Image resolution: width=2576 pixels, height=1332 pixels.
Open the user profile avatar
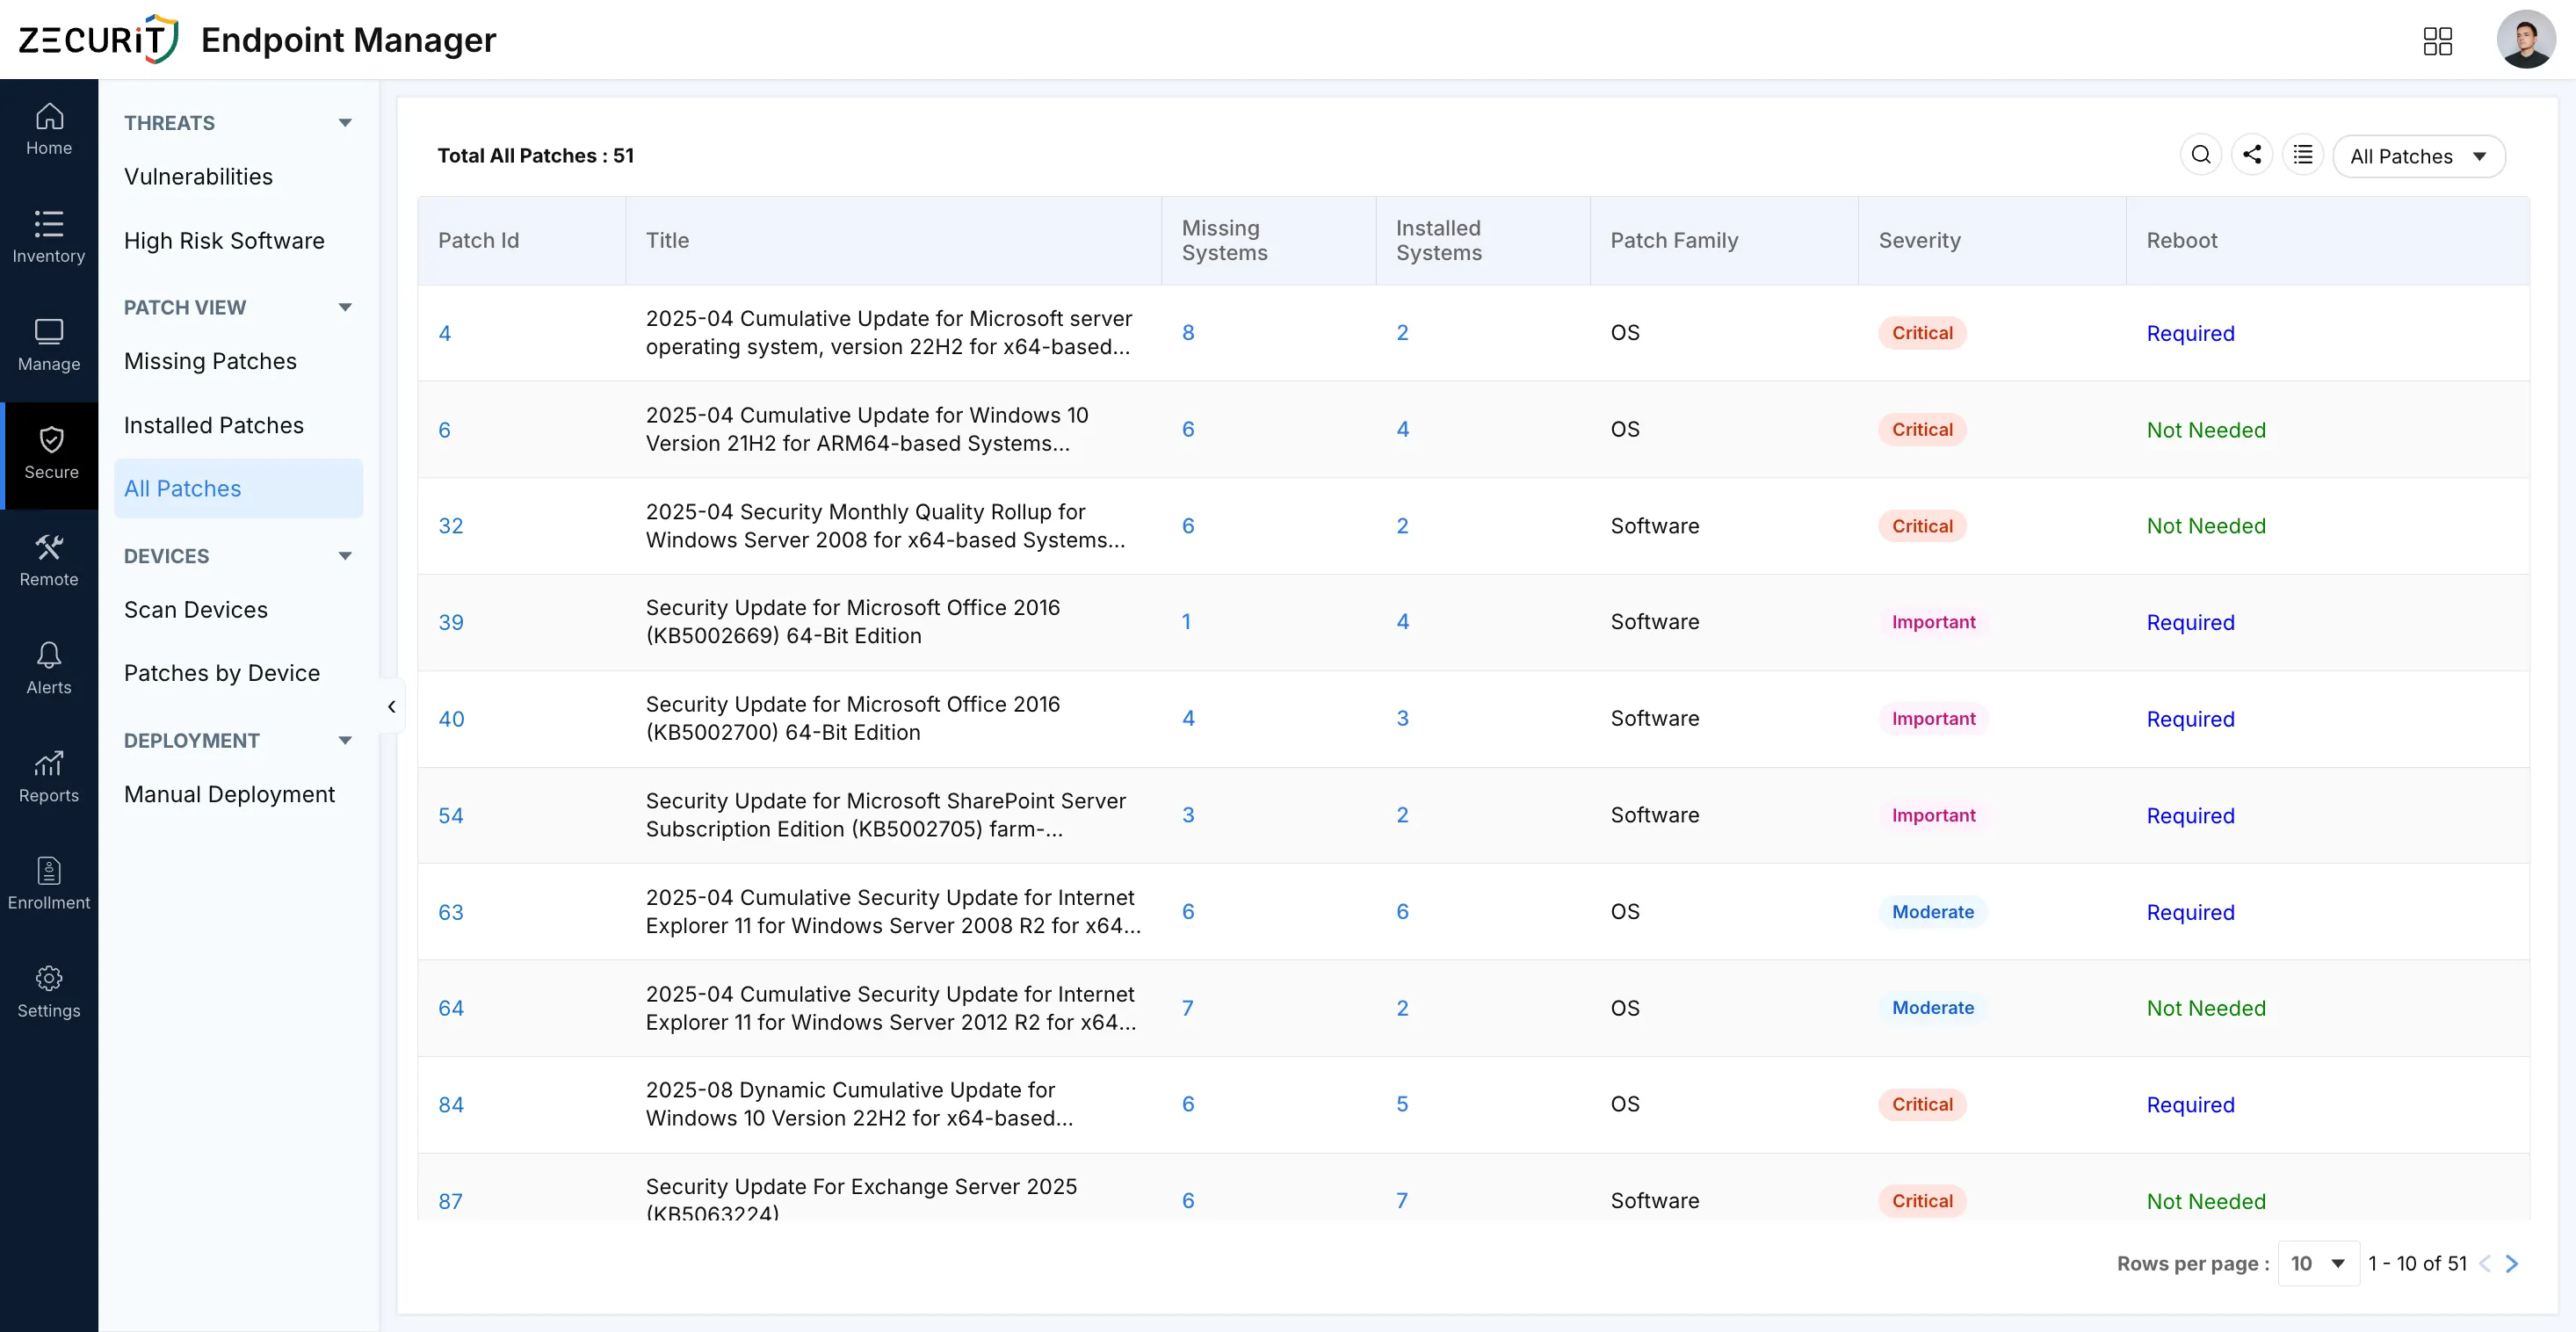[x=2526, y=40]
